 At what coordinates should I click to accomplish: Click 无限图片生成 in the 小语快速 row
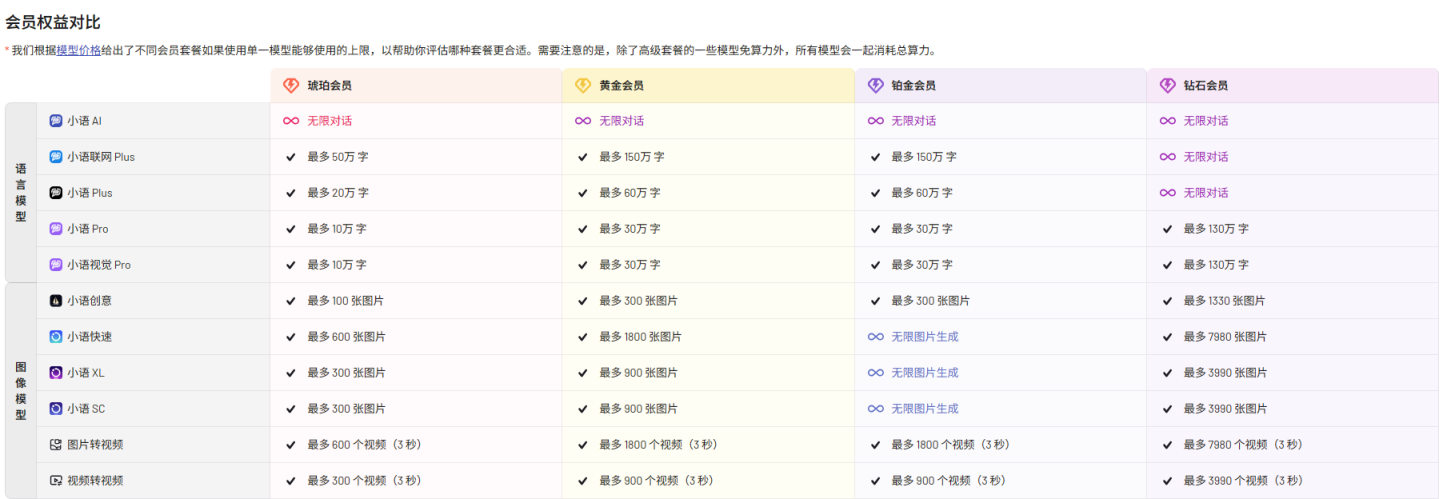click(924, 337)
